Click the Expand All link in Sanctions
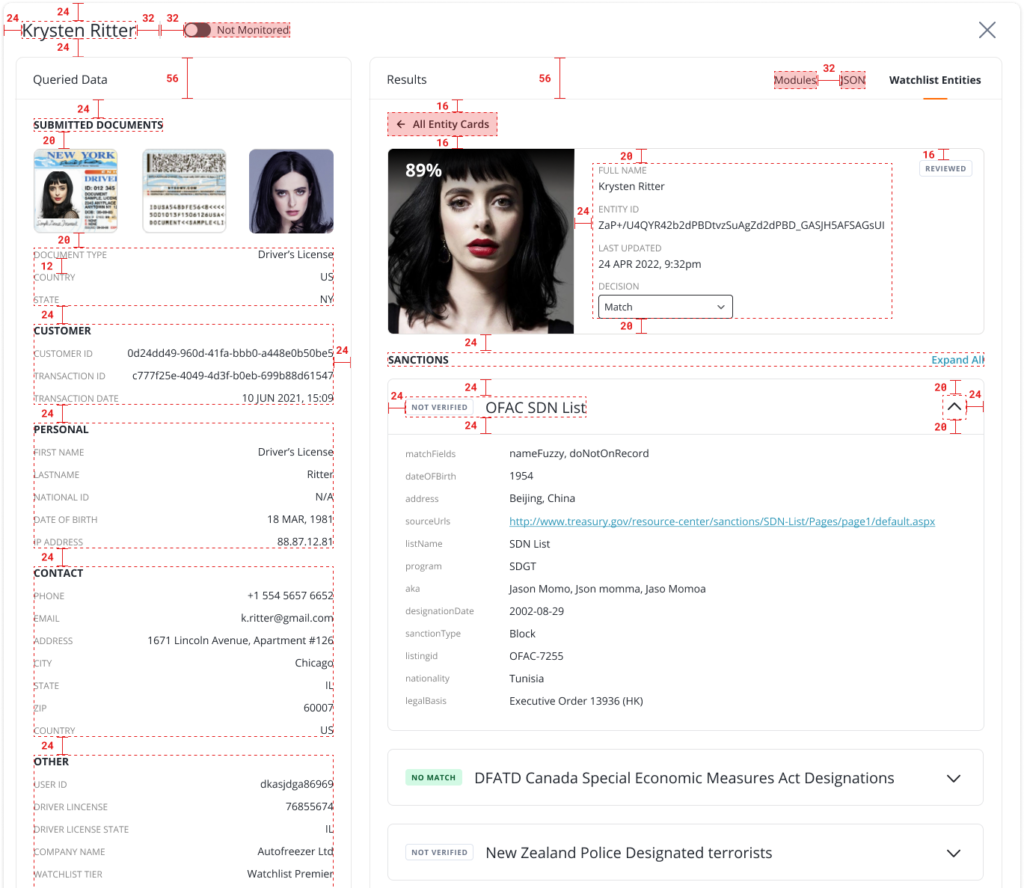Viewport: 1024px width, 888px height. (957, 359)
